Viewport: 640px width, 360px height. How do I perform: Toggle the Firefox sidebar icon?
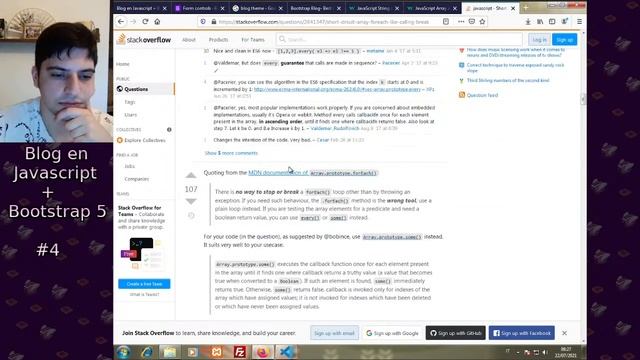click(552, 22)
